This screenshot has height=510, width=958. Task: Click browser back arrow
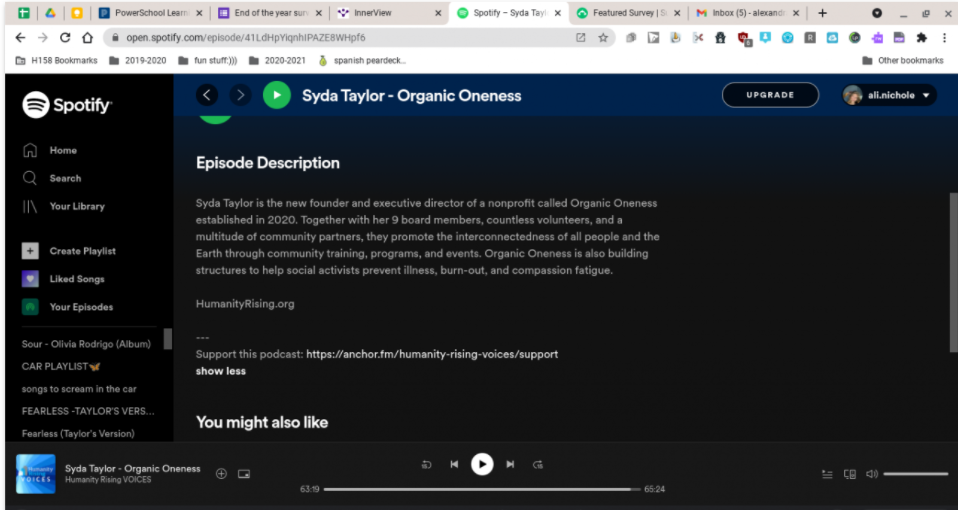point(20,38)
